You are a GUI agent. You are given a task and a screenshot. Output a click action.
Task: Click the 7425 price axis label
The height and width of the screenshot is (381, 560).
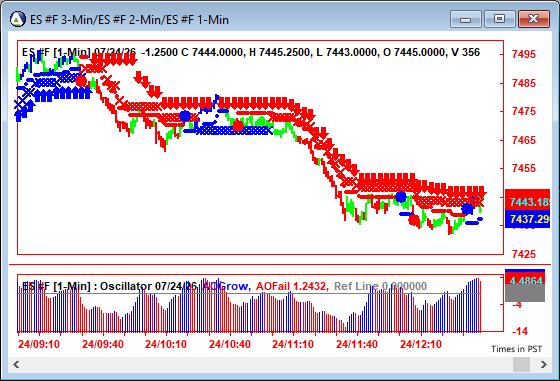pos(524,254)
